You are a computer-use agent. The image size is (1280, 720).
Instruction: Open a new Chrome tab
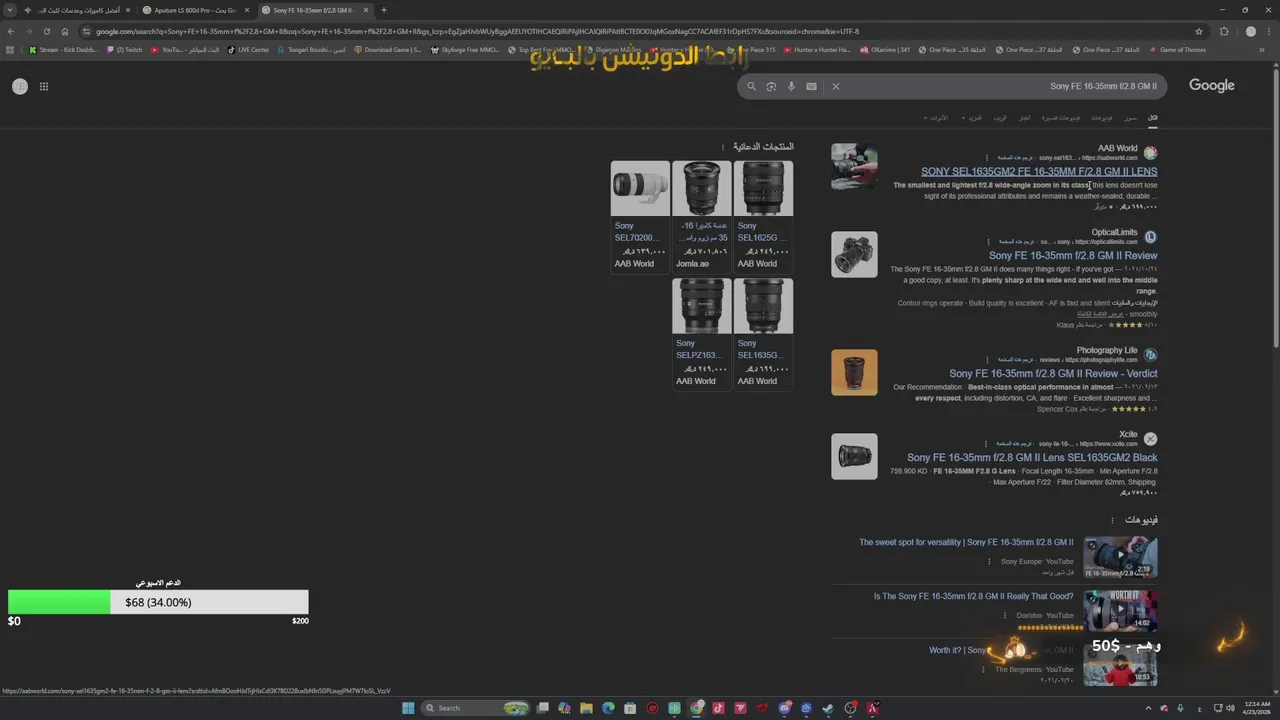point(383,10)
